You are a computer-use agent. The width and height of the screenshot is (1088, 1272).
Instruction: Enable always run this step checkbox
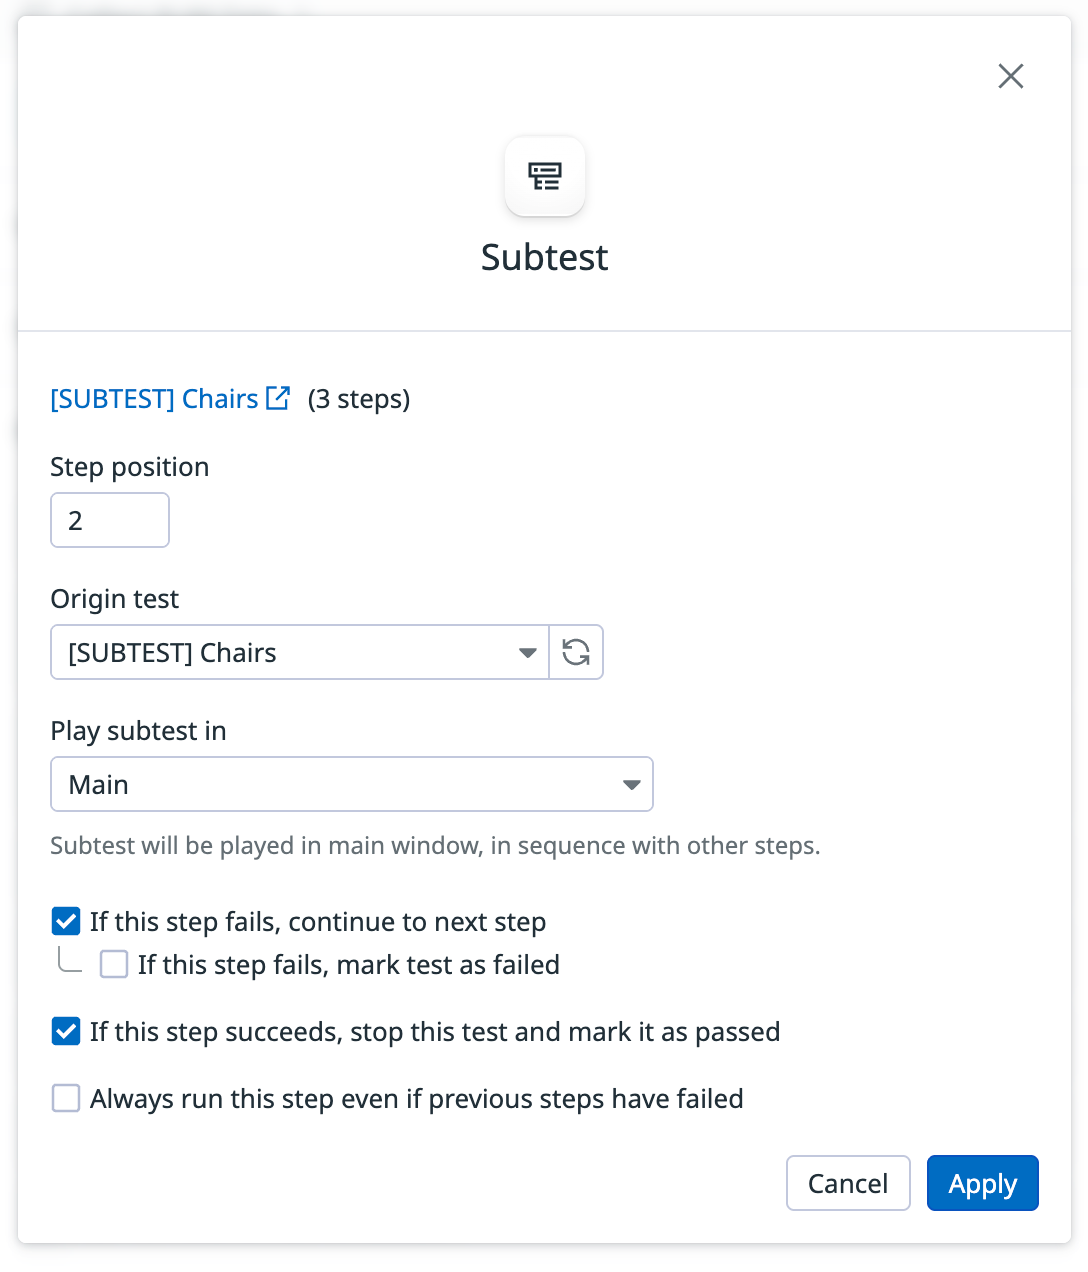coord(66,1098)
